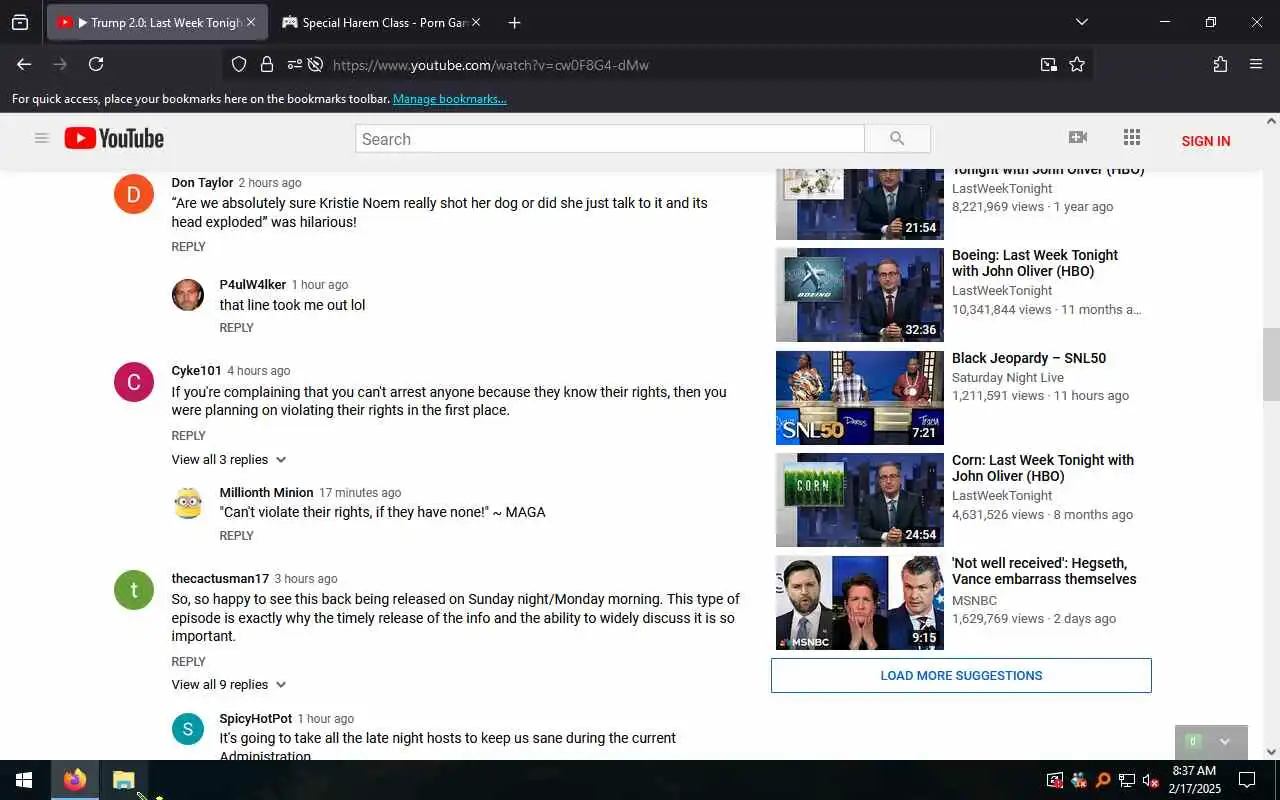Screen dimensions: 1280x800
Task: Click the '17 minutes ago' comment timestamp
Action: (360, 493)
